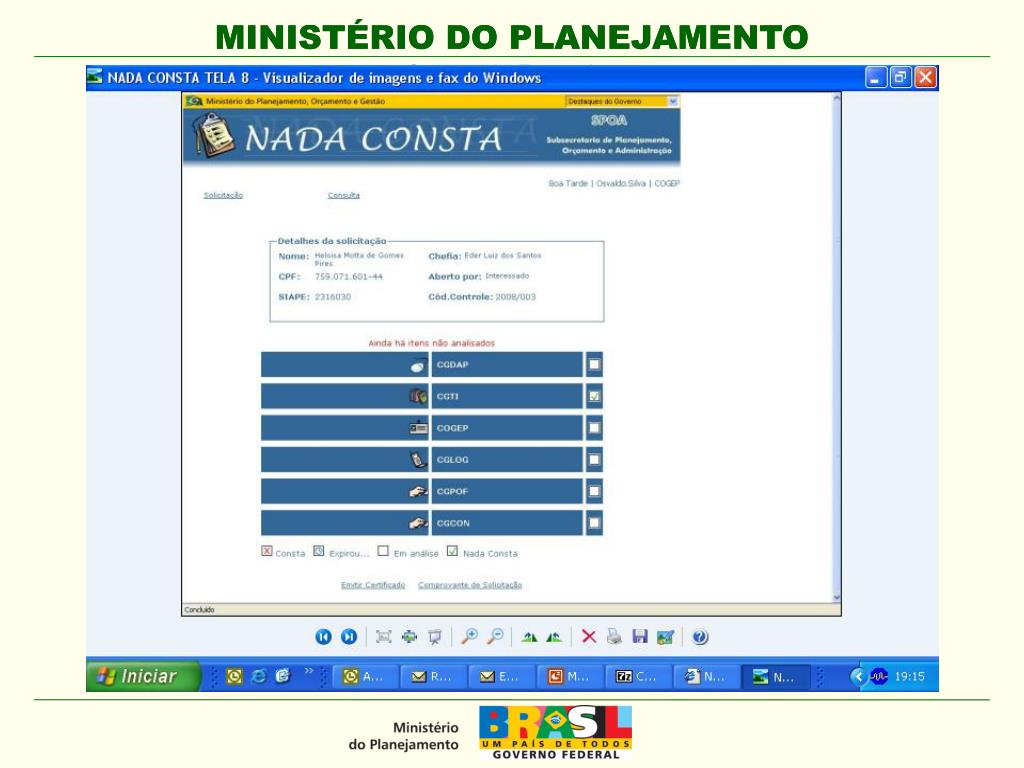Image resolution: width=1024 pixels, height=768 pixels.
Task: Open the Solicitação menu link
Action: click(223, 195)
